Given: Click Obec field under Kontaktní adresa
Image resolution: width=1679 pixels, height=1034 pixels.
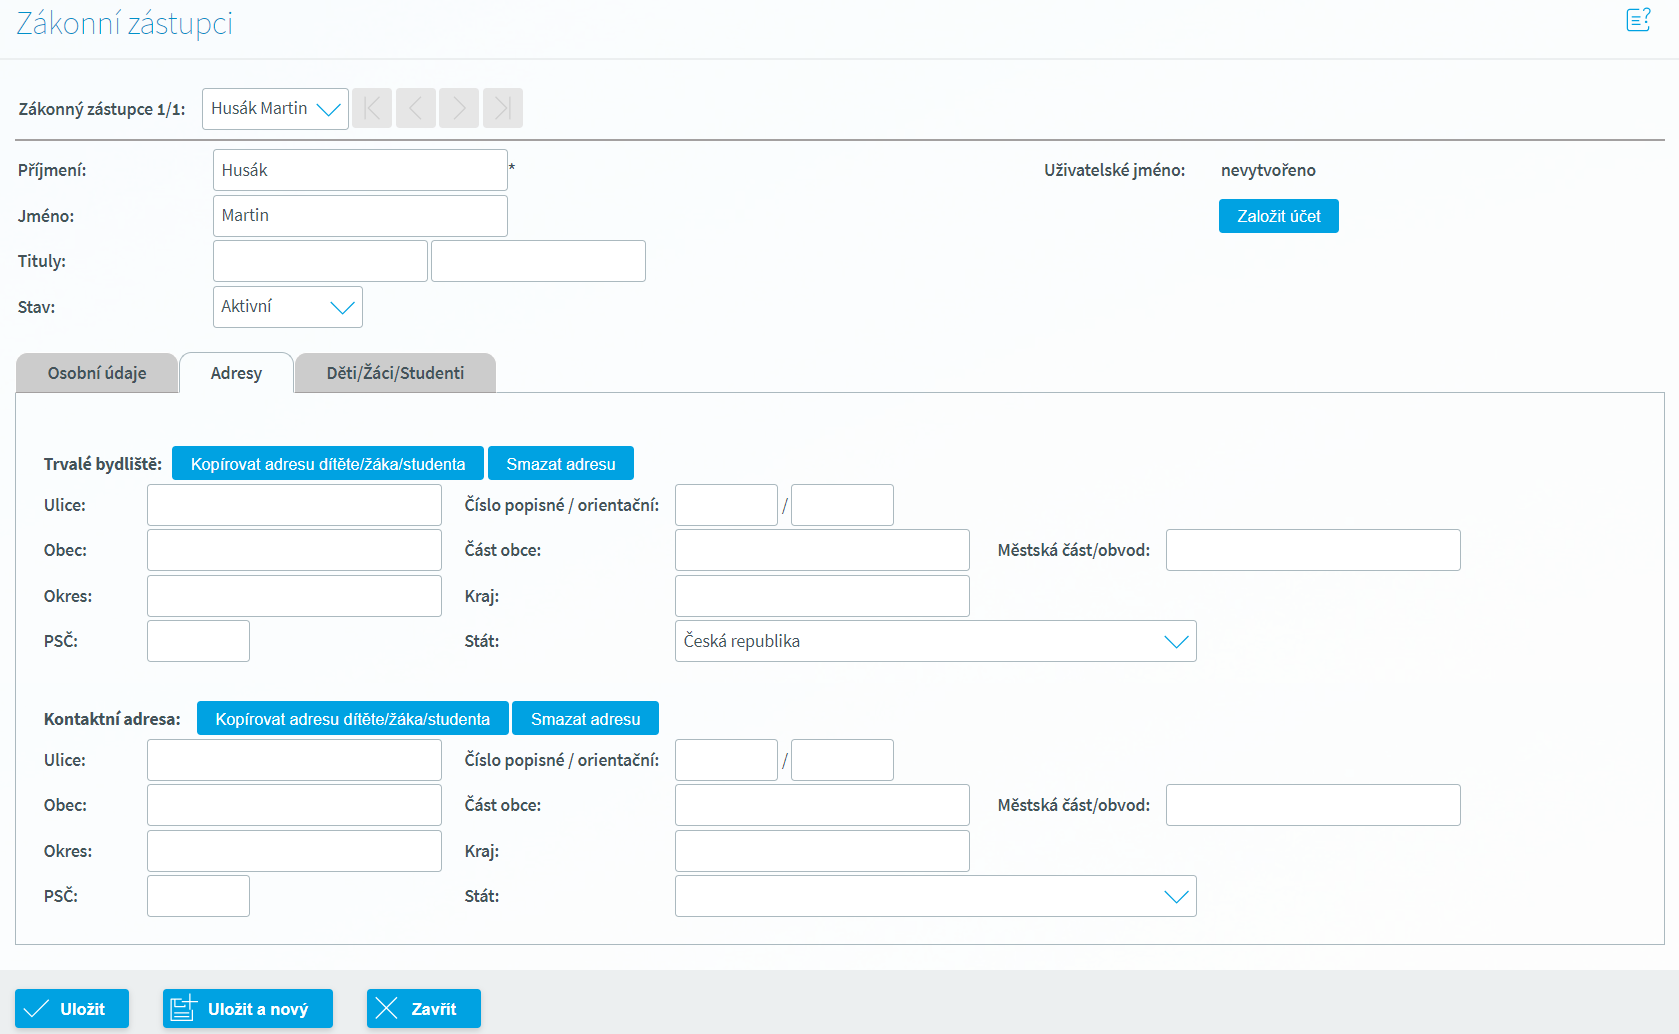Looking at the screenshot, I should 294,805.
